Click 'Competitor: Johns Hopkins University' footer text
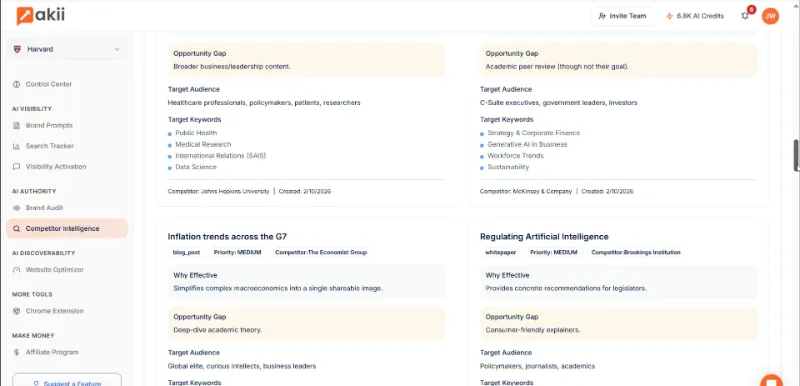Screen dimensions: 800x386 click(218, 191)
